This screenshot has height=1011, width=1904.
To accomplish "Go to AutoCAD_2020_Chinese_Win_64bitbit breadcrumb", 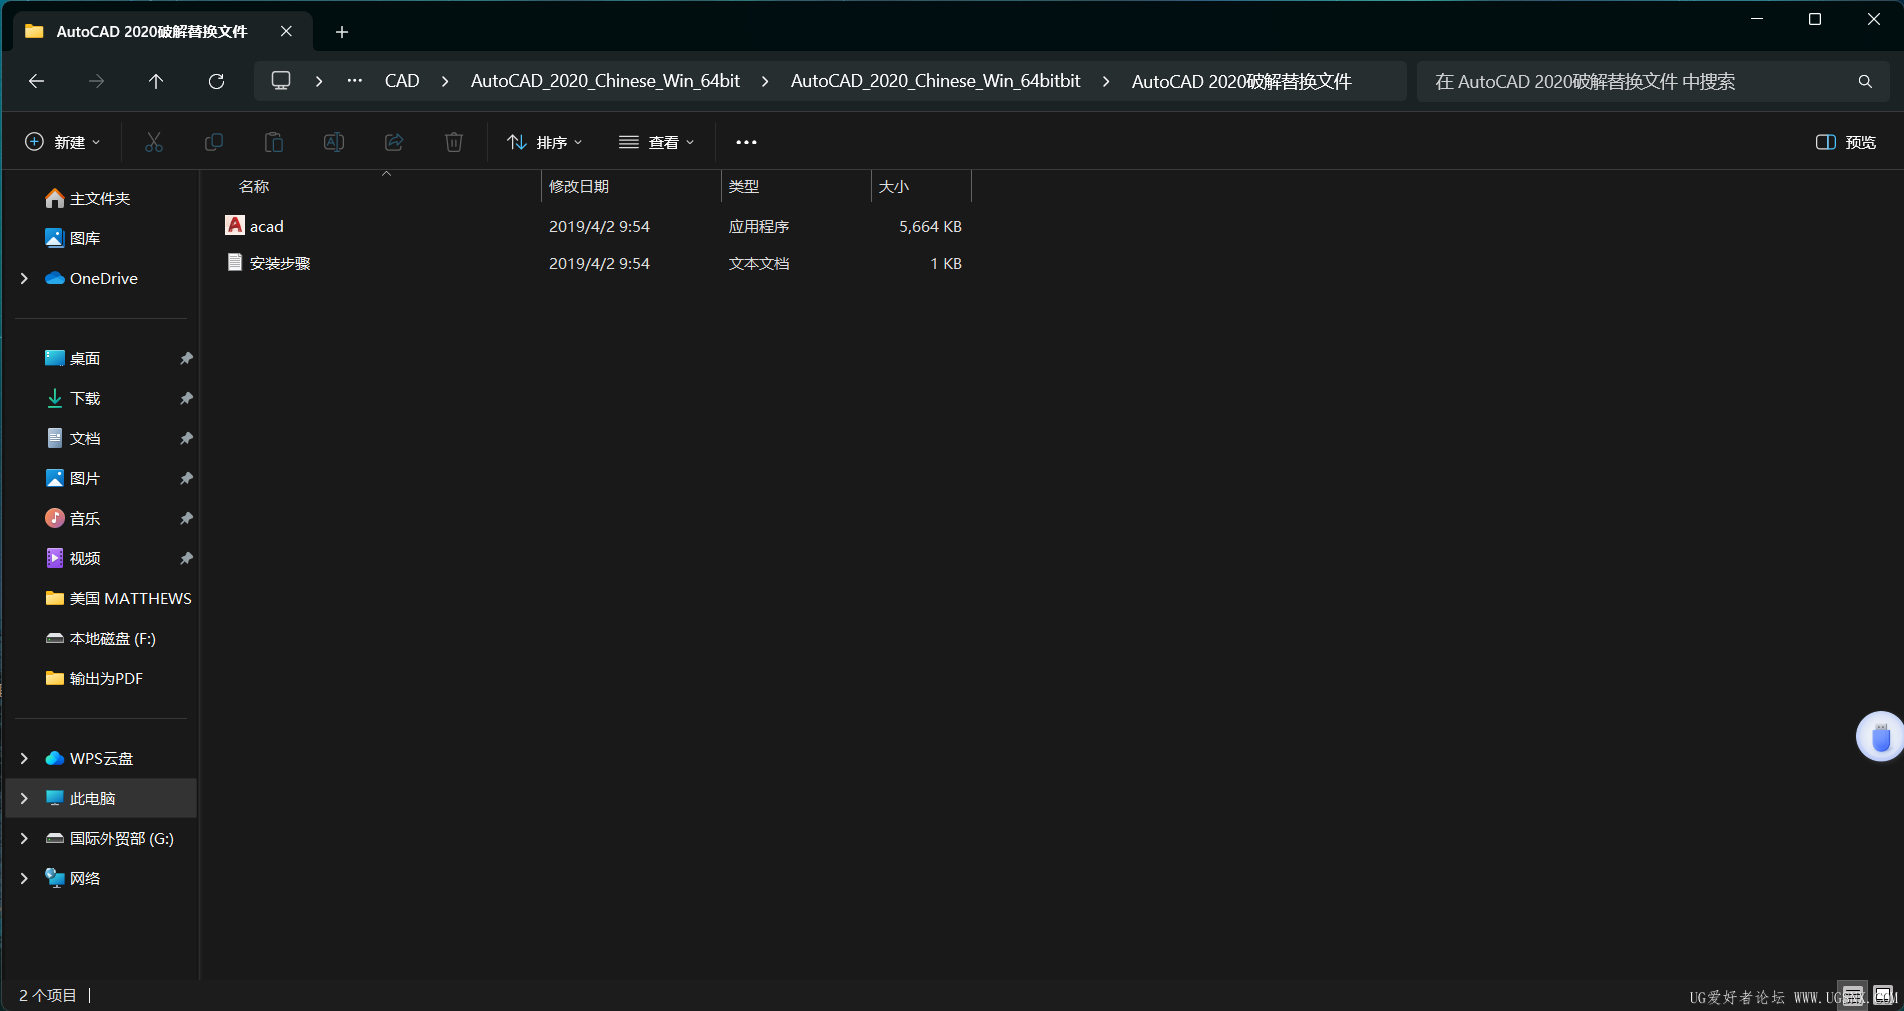I will click(x=935, y=81).
